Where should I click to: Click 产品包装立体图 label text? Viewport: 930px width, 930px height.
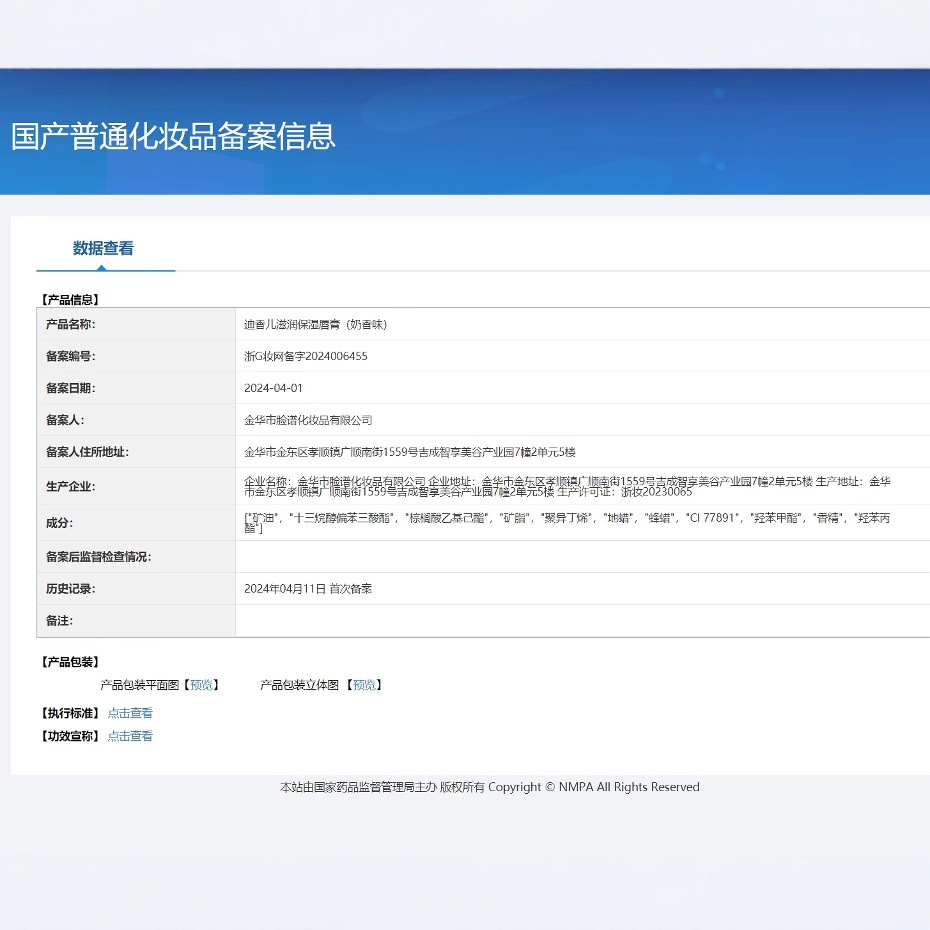coord(300,685)
